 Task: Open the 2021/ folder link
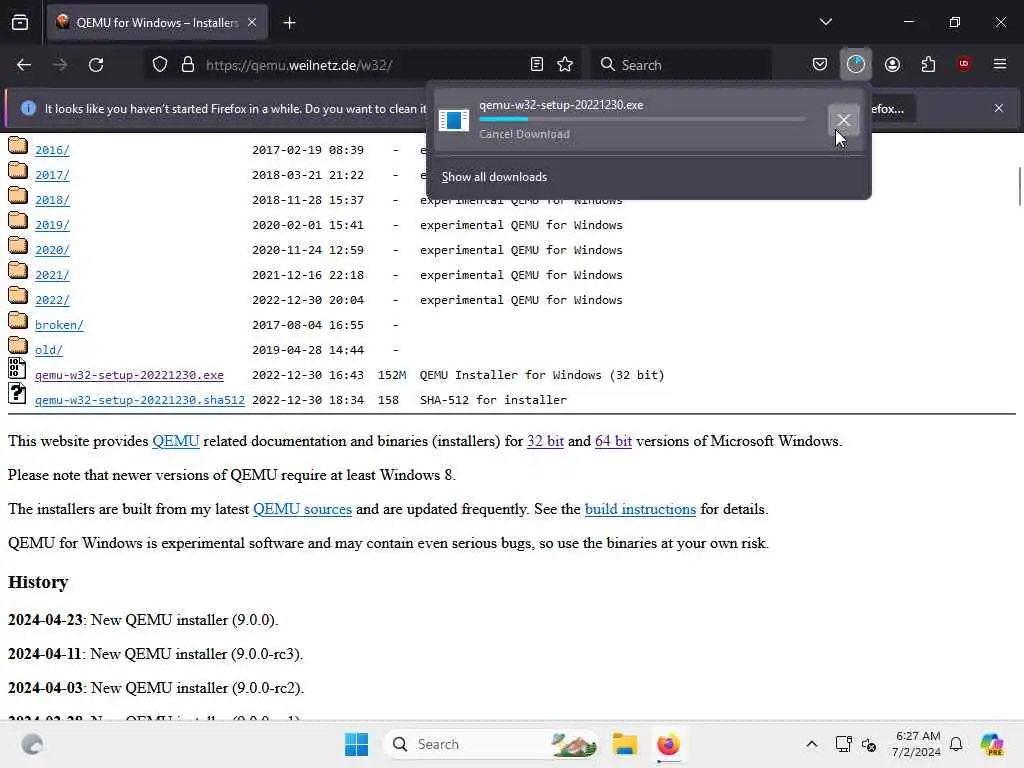coord(52,275)
